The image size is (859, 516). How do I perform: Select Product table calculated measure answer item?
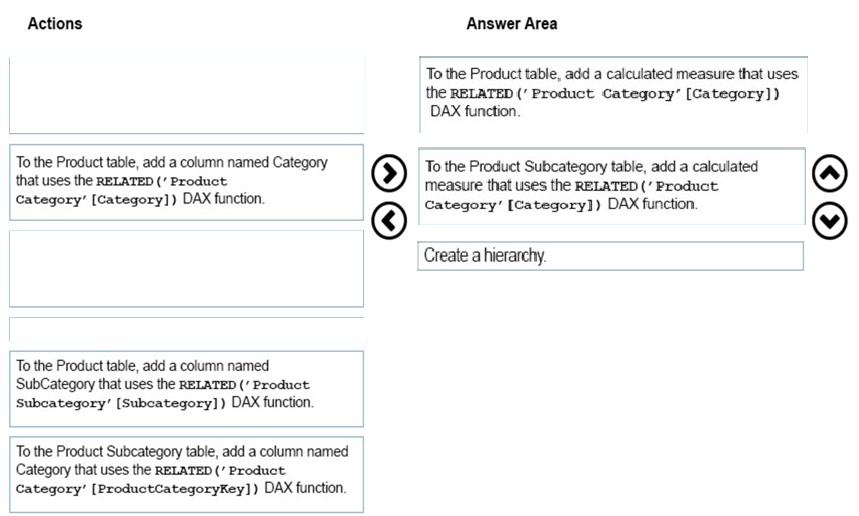click(613, 94)
